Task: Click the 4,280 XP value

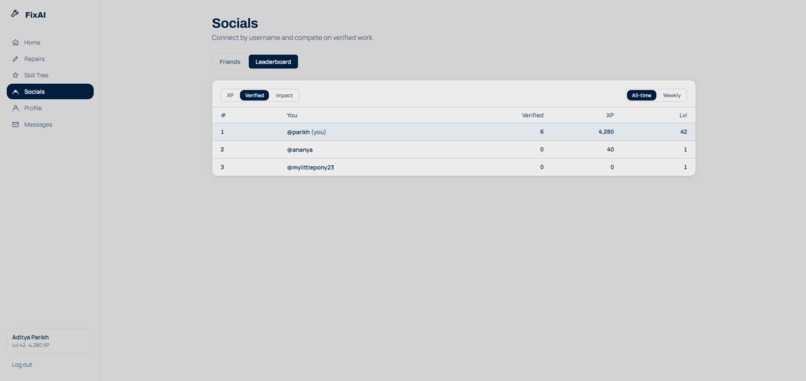Action: pos(606,132)
